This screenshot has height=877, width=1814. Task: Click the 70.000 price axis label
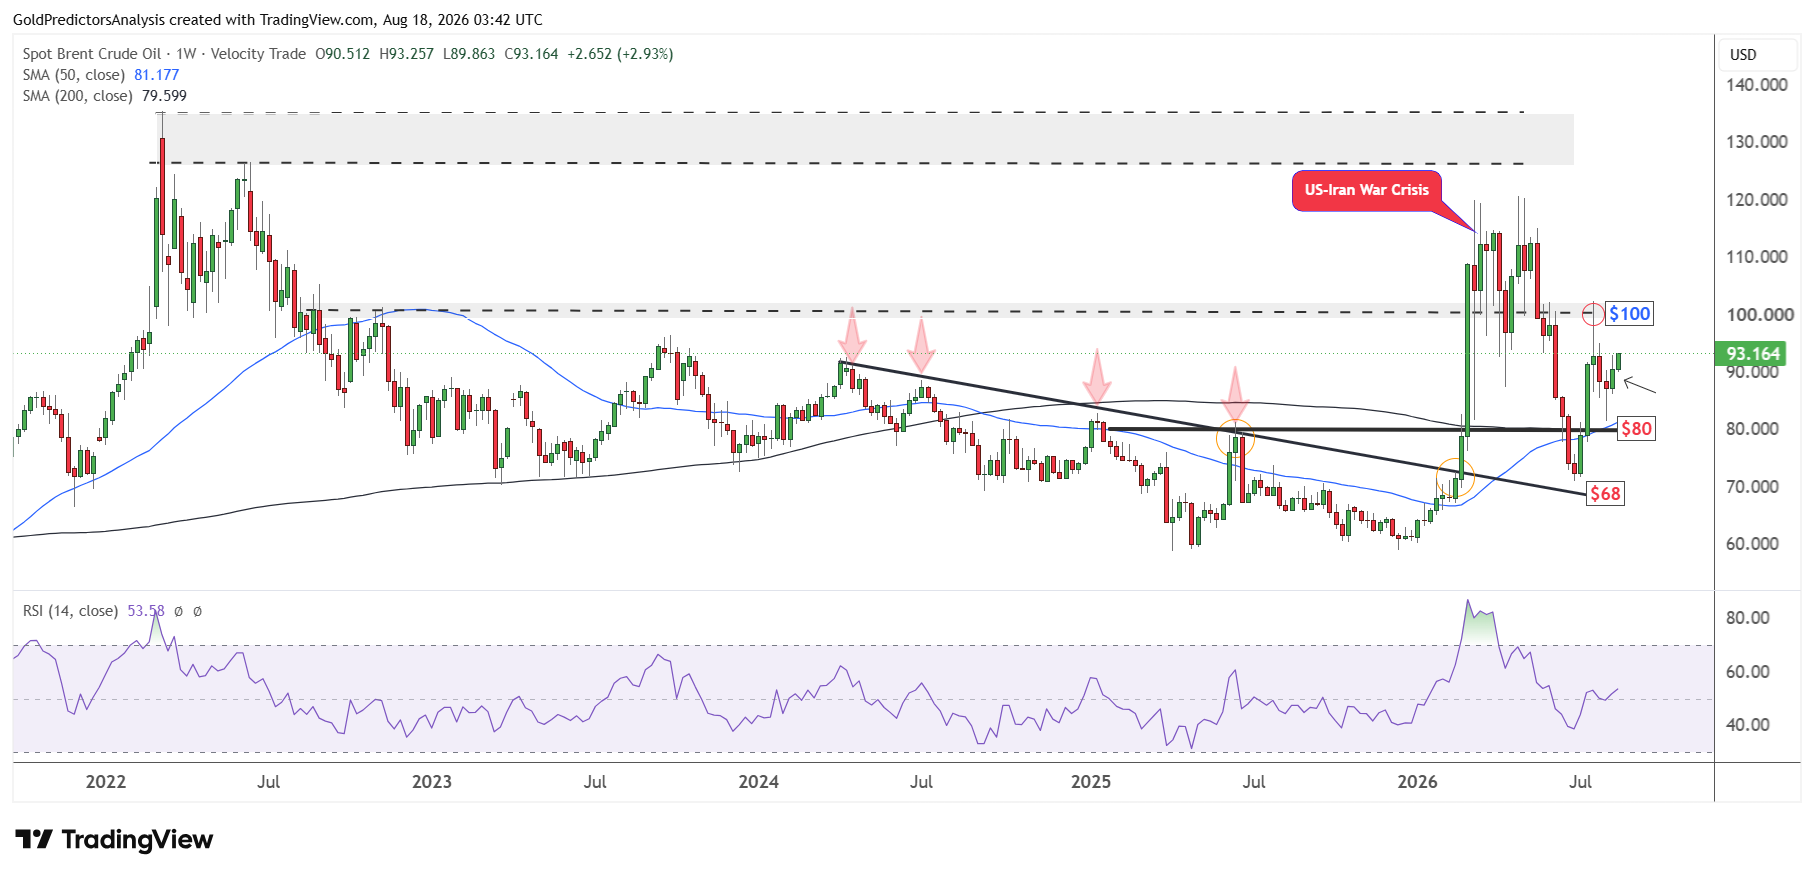click(1753, 487)
